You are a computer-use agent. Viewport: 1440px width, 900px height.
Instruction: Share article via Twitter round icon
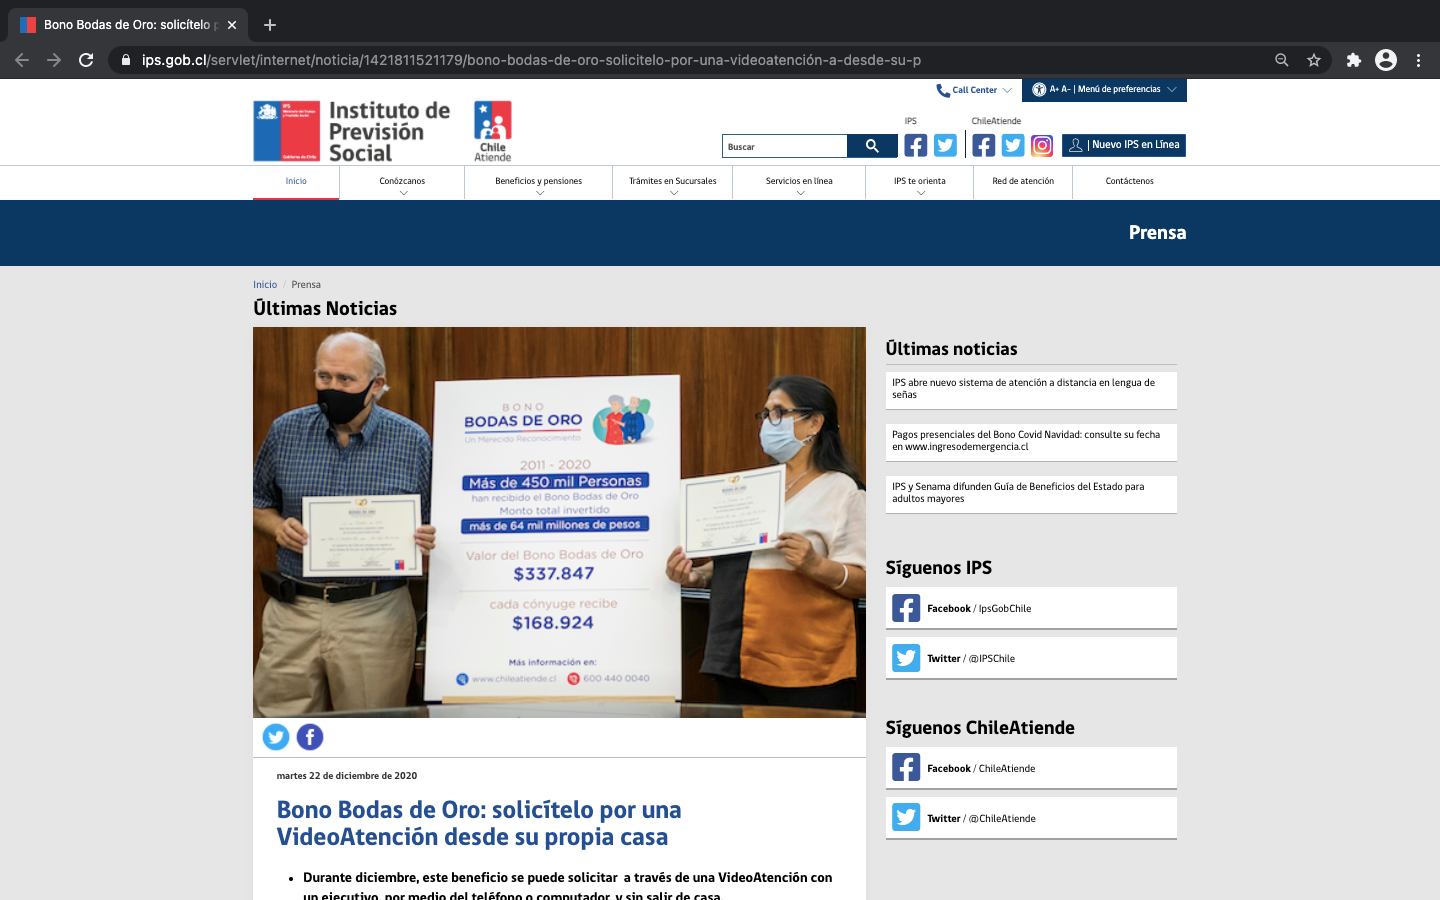[x=276, y=737]
